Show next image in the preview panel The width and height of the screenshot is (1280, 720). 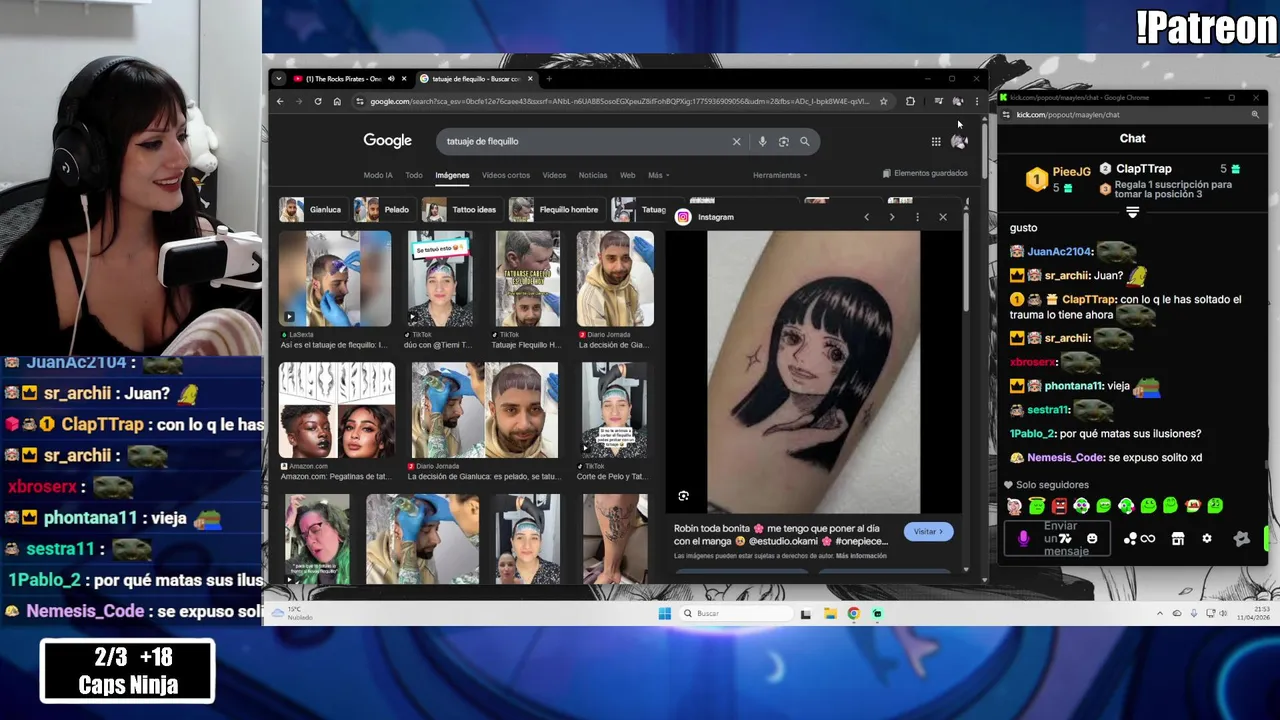(x=892, y=217)
